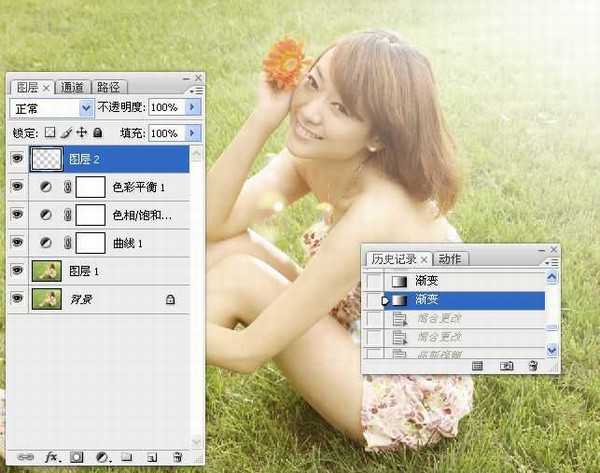Expand the 不透明度 opacity slider arrow
600x473 pixels.
(193, 107)
